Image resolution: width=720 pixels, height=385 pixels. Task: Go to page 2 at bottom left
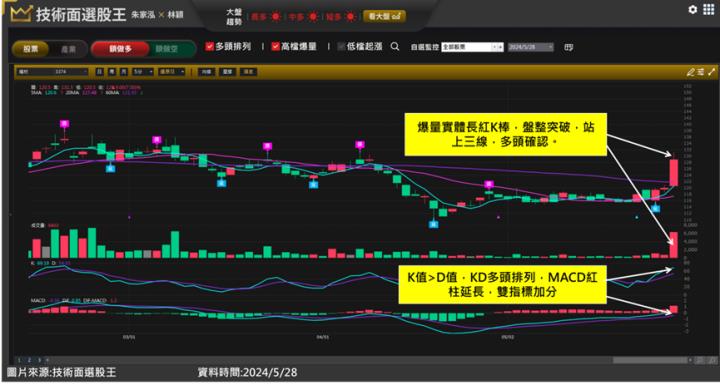29,360
